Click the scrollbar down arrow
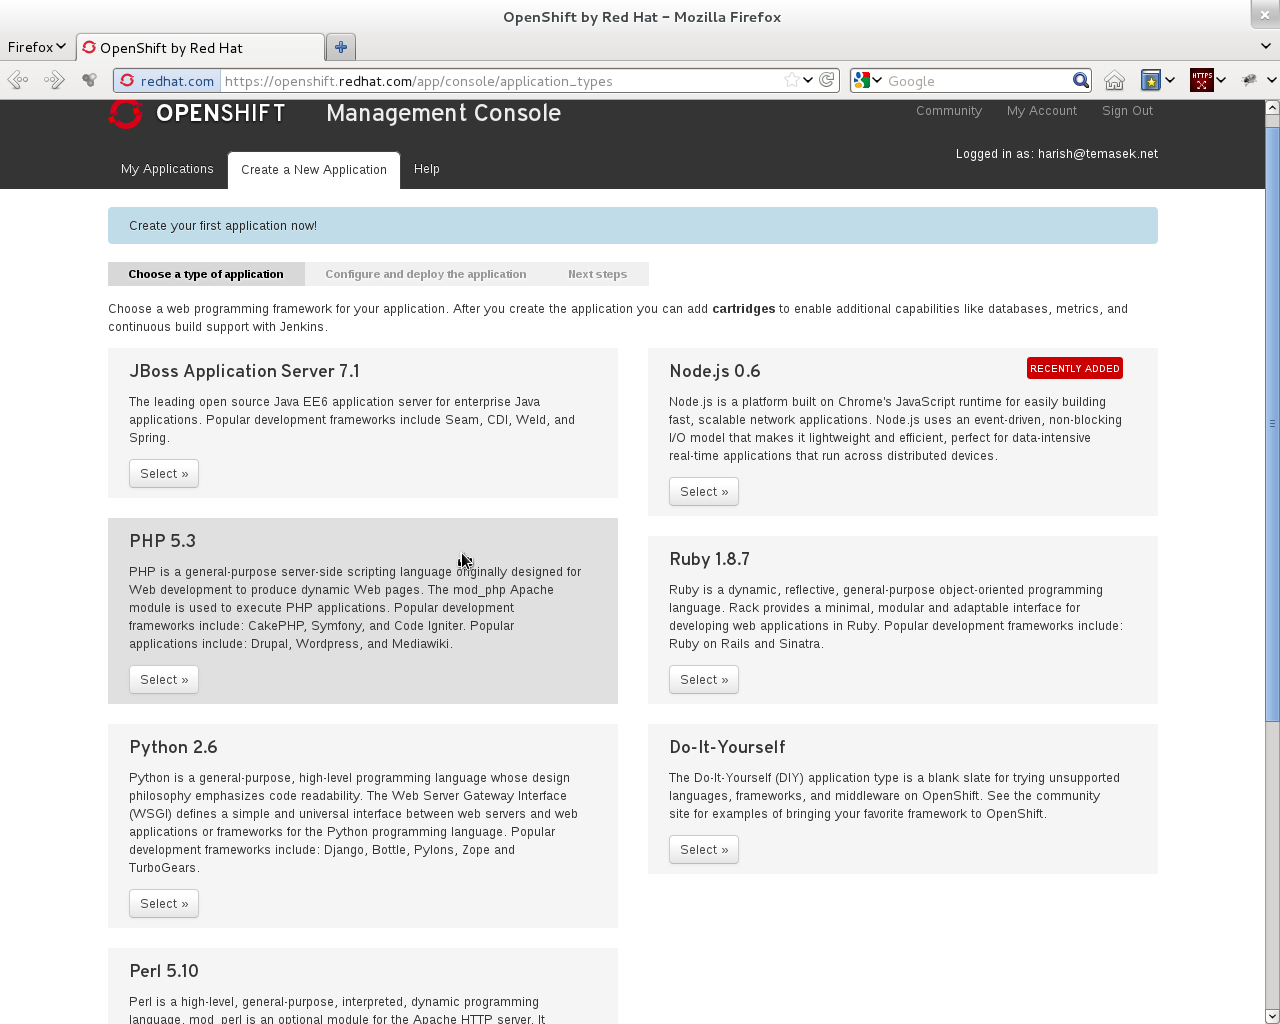This screenshot has width=1280, height=1024. coord(1272,1016)
